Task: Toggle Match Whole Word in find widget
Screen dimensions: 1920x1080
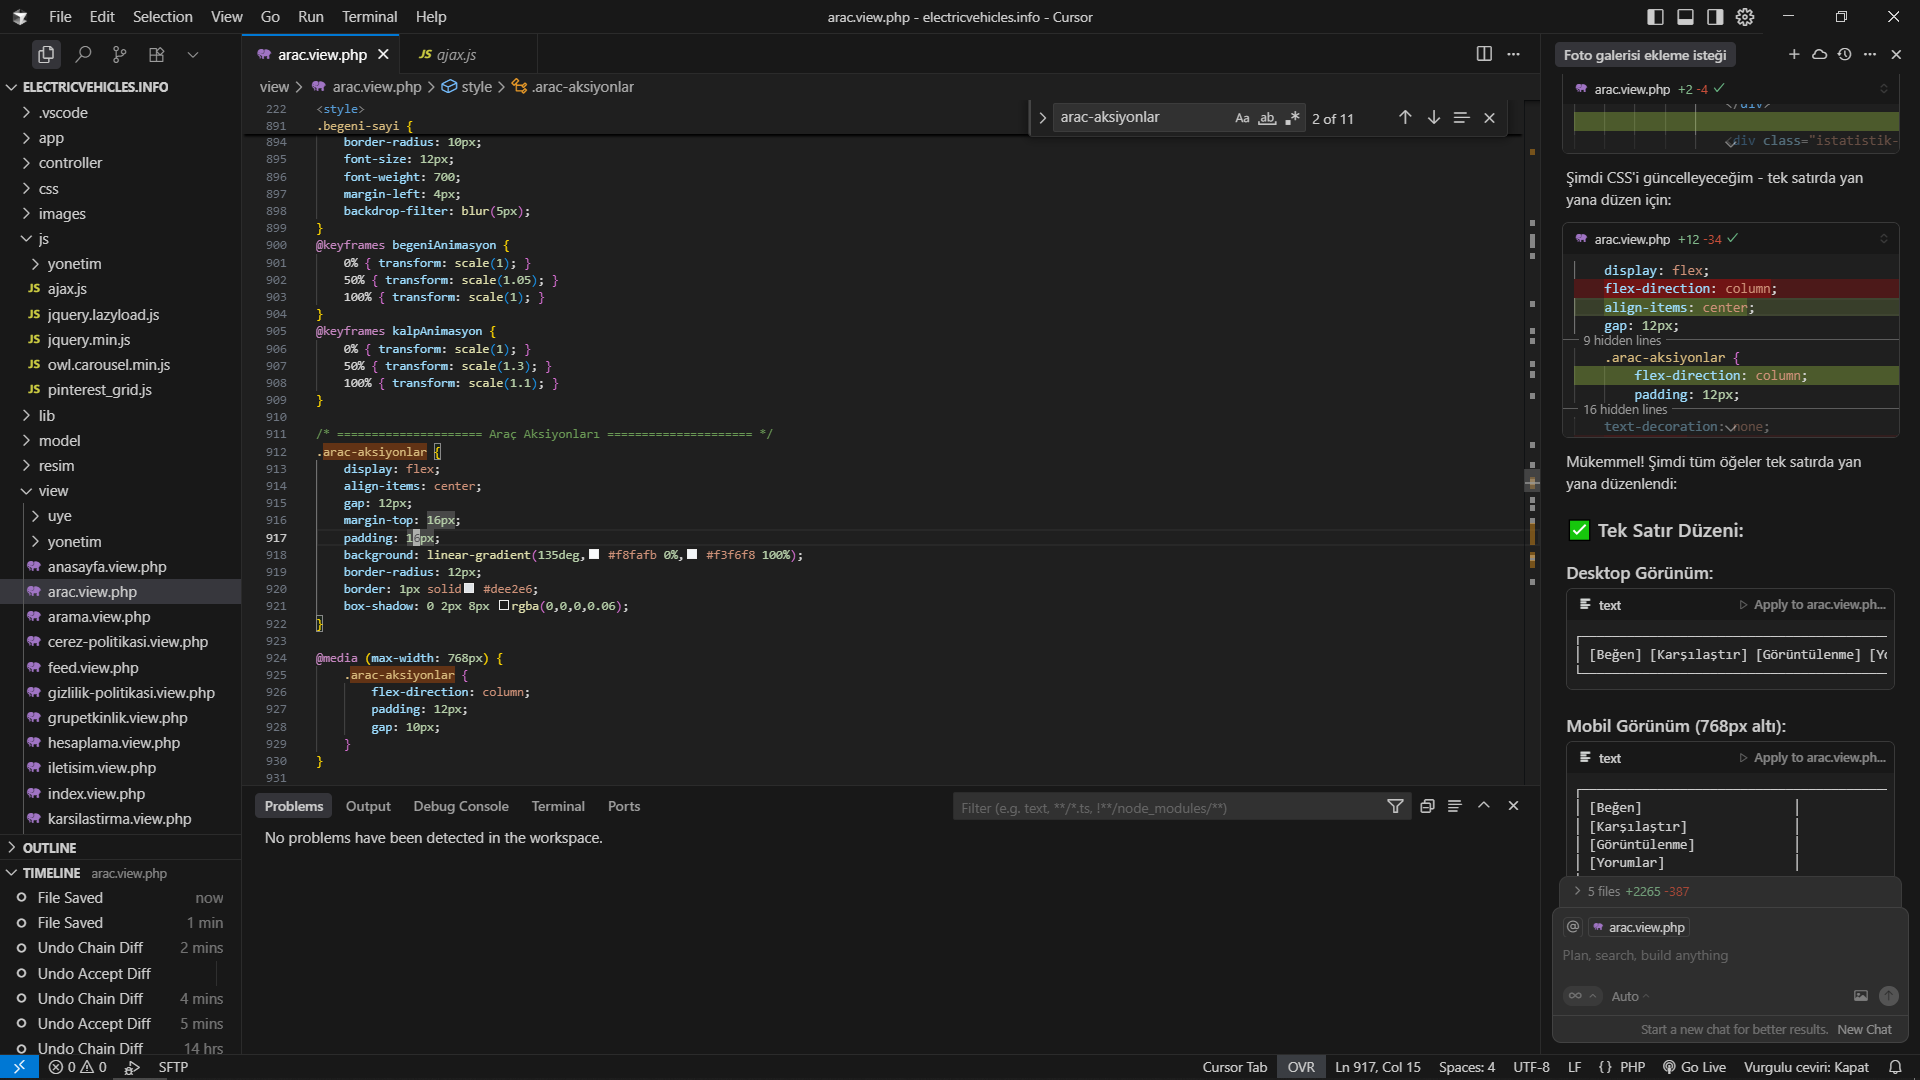Action: 1267,118
